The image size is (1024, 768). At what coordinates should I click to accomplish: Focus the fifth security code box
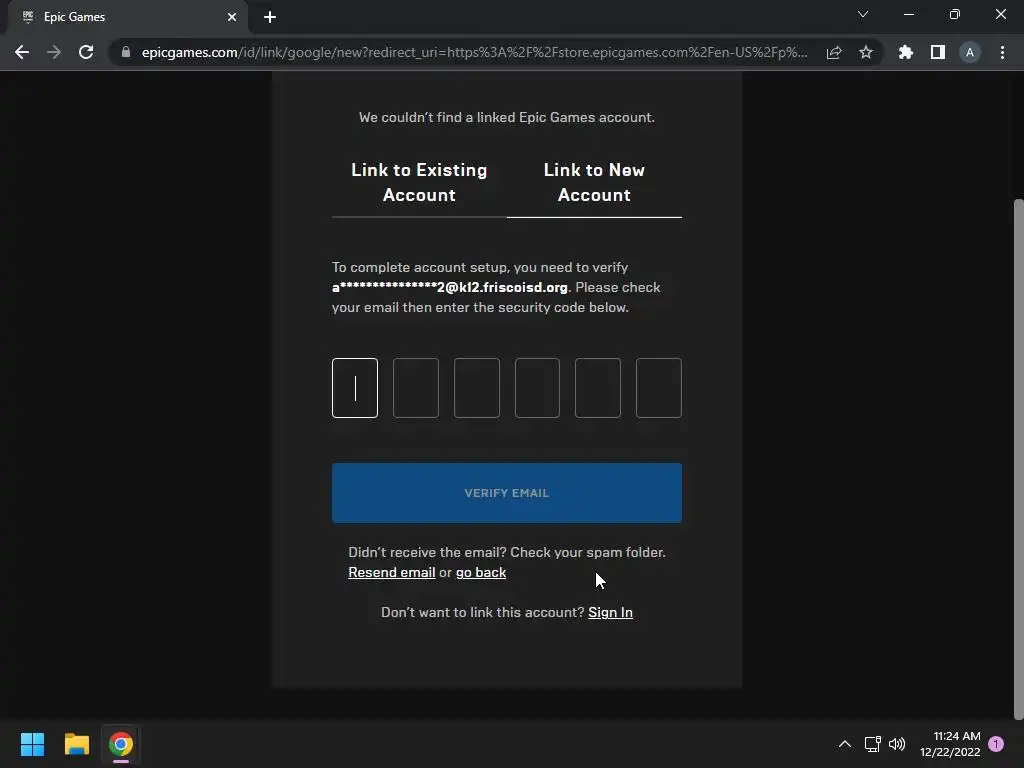click(x=598, y=388)
